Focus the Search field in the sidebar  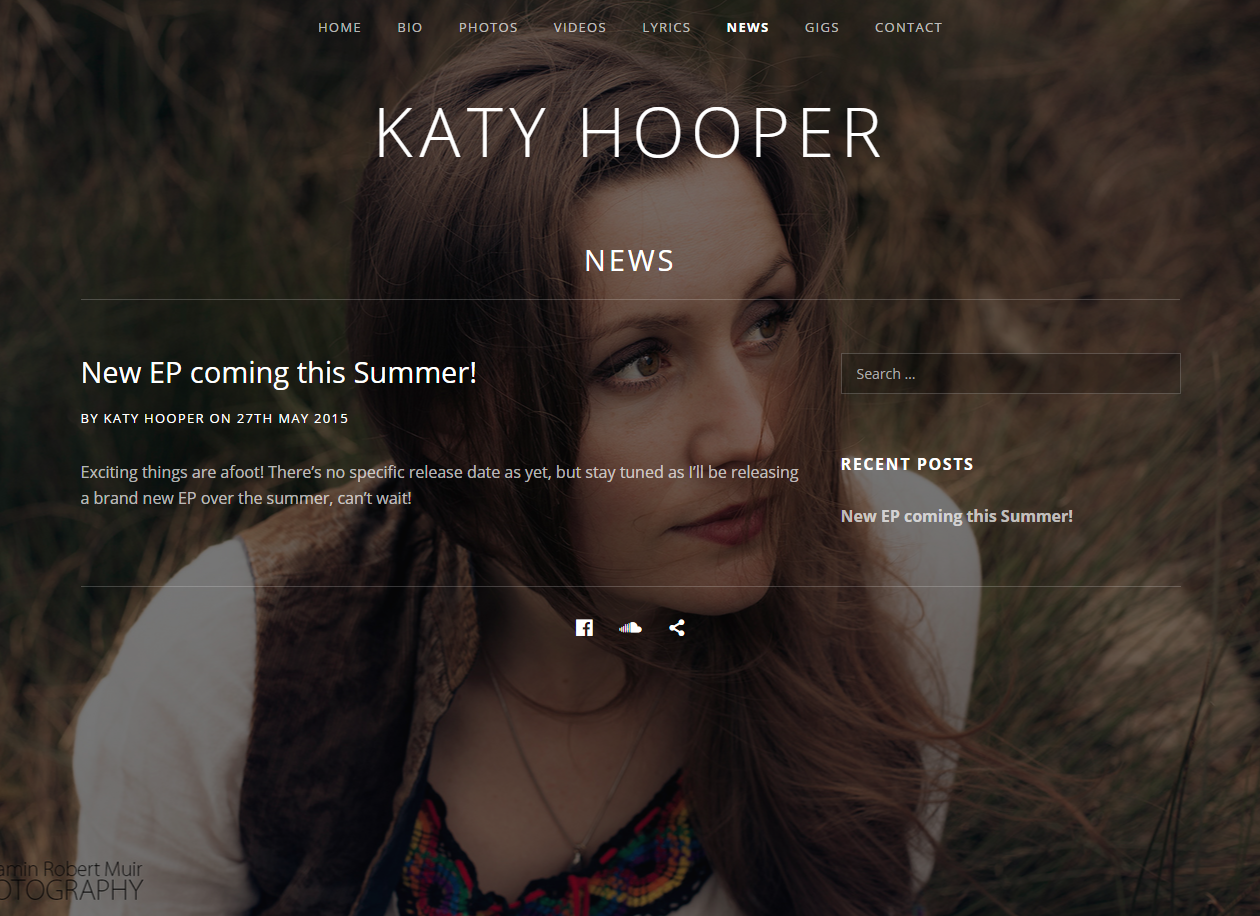tap(1010, 373)
